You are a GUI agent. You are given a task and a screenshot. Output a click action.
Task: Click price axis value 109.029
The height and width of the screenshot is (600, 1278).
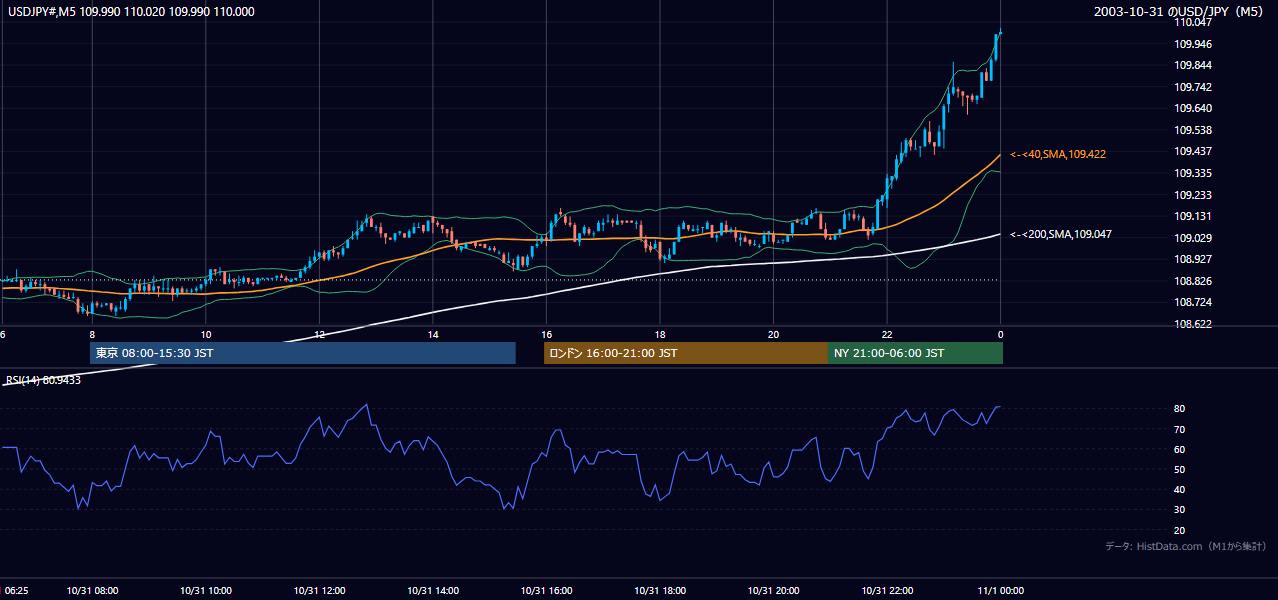(1194, 238)
